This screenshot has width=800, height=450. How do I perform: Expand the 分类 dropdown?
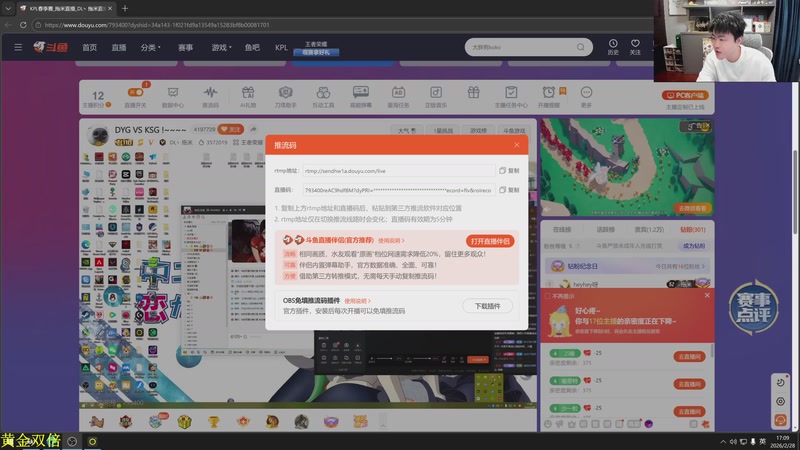(x=151, y=47)
